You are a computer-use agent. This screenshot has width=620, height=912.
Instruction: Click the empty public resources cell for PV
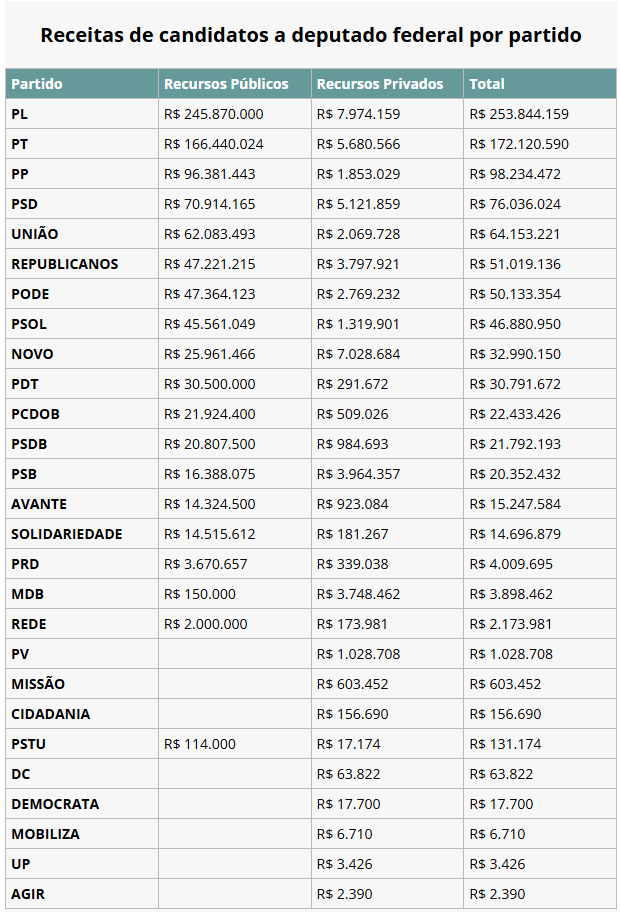tap(235, 654)
